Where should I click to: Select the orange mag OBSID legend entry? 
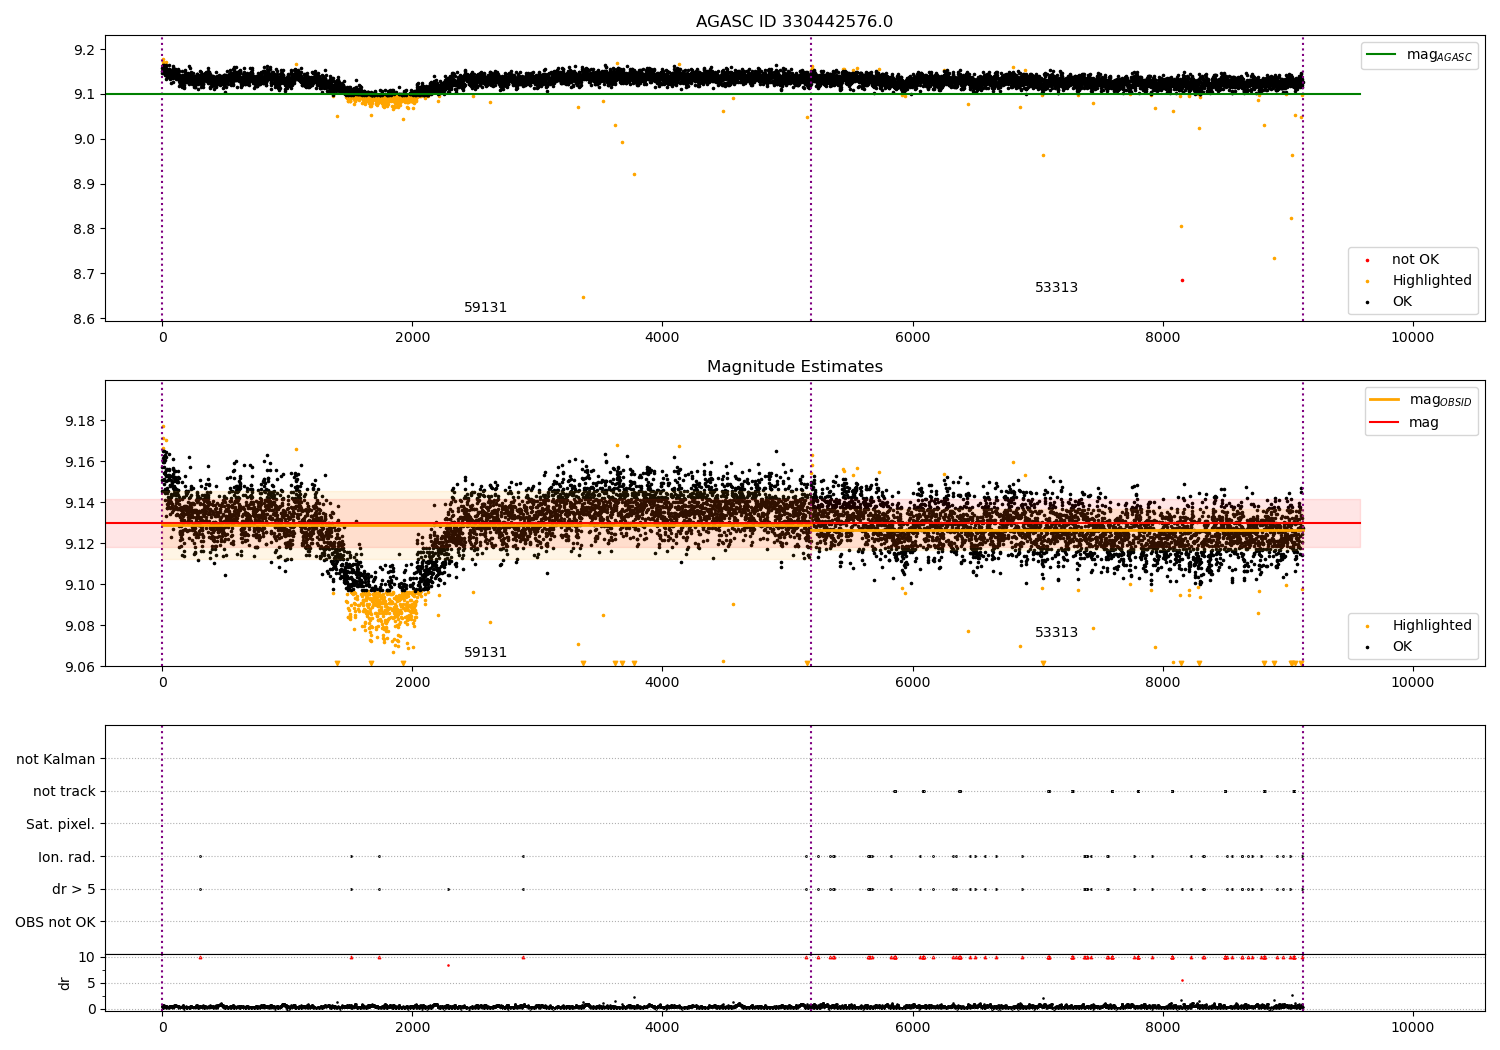pyautogui.click(x=1421, y=400)
